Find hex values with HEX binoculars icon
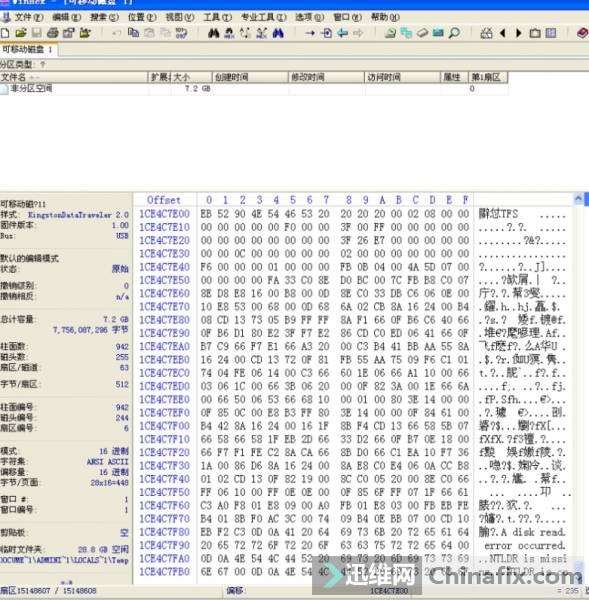This screenshot has width=589, height=600. click(x=229, y=33)
